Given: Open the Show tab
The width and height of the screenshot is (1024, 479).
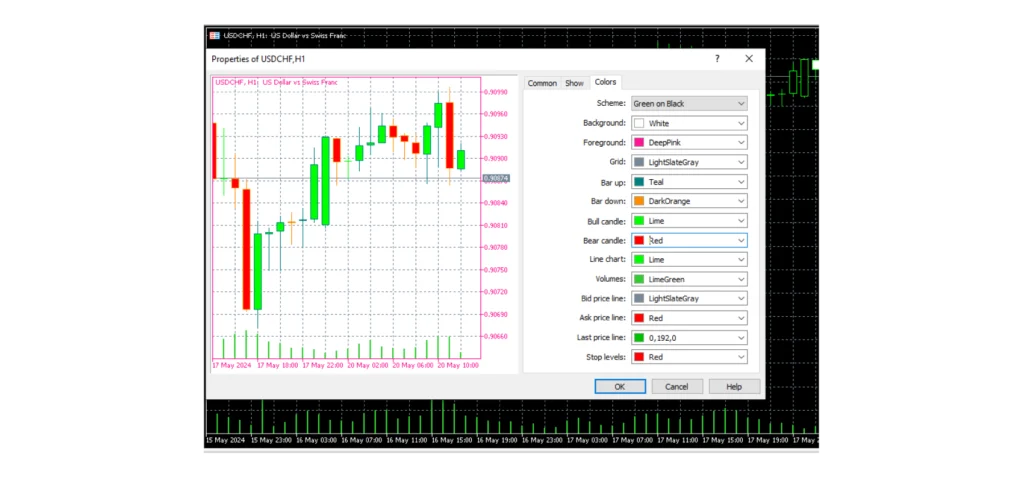Looking at the screenshot, I should click(x=574, y=83).
